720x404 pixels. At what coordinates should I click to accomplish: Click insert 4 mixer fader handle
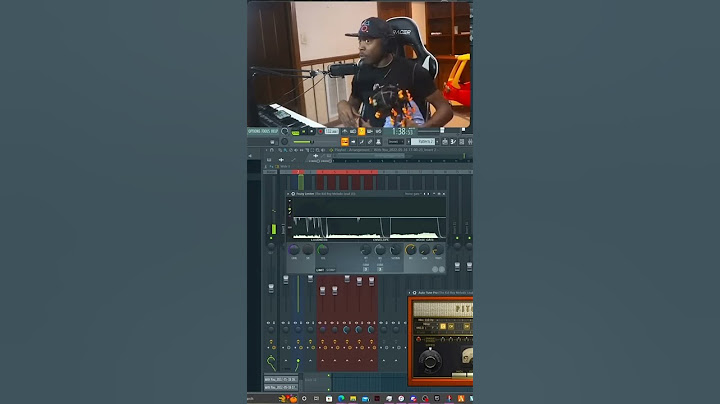[322, 291]
